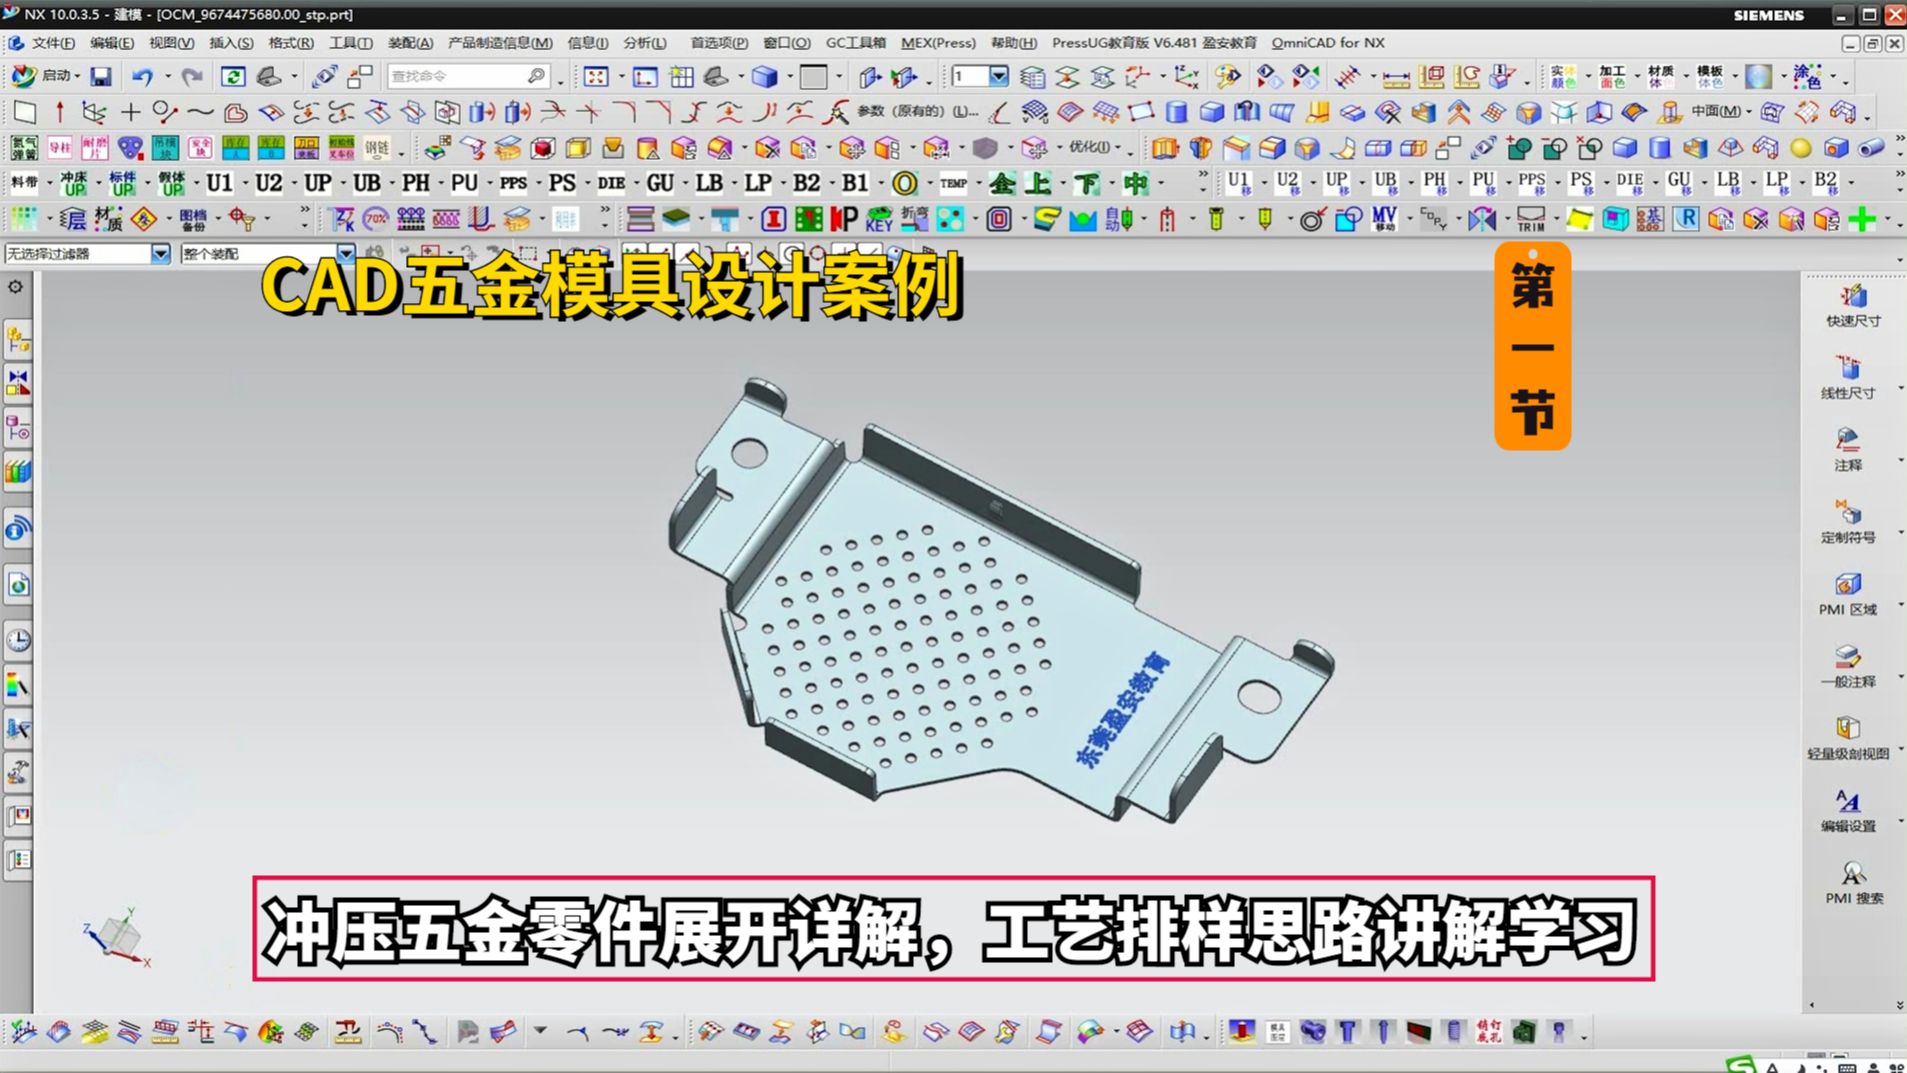Click the history clock icon in sidebar
Image resolution: width=1907 pixels, height=1073 pixels.
[x=18, y=641]
